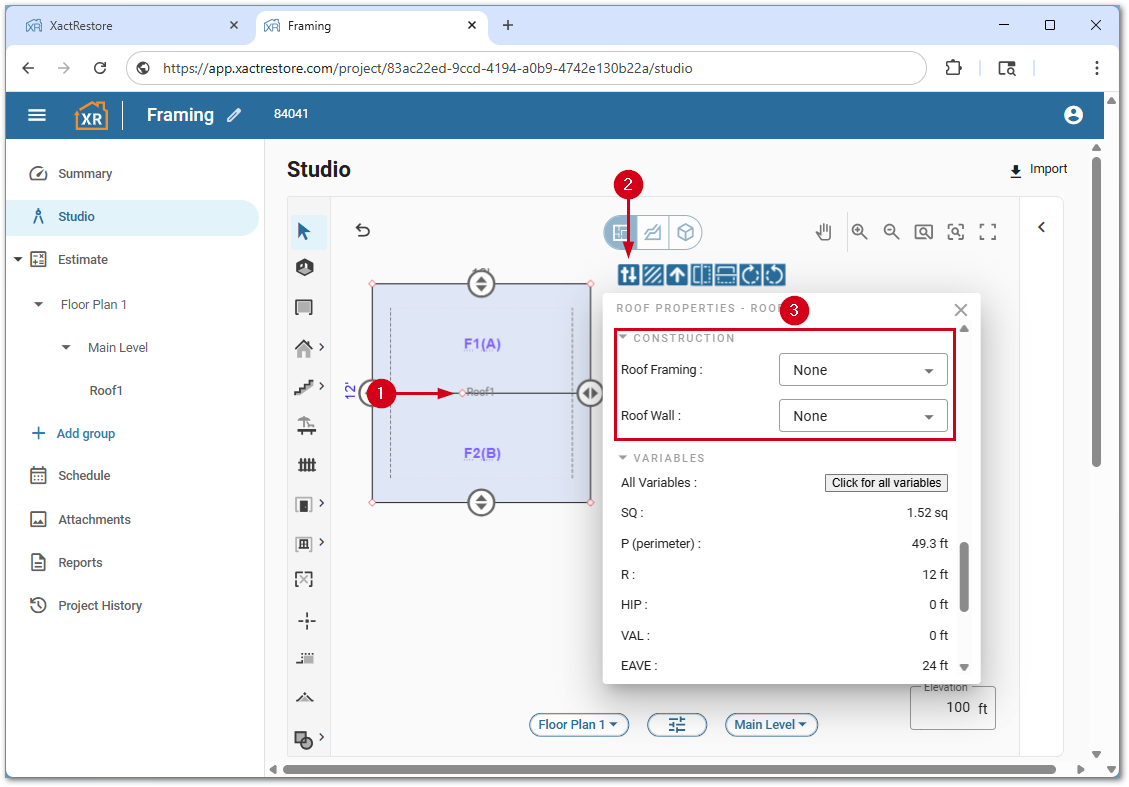The width and height of the screenshot is (1129, 787).
Task: Click the zoom out magnifier
Action: (891, 232)
